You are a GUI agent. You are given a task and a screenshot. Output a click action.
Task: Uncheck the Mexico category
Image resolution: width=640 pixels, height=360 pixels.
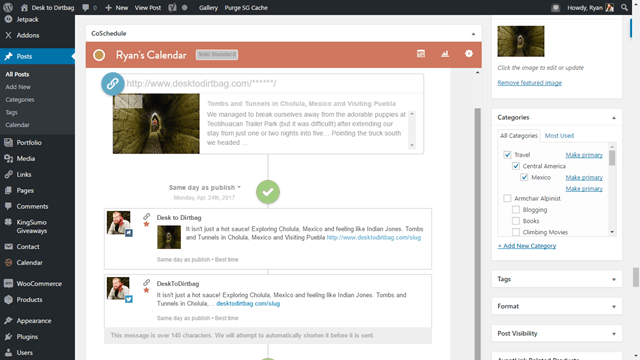(x=524, y=177)
